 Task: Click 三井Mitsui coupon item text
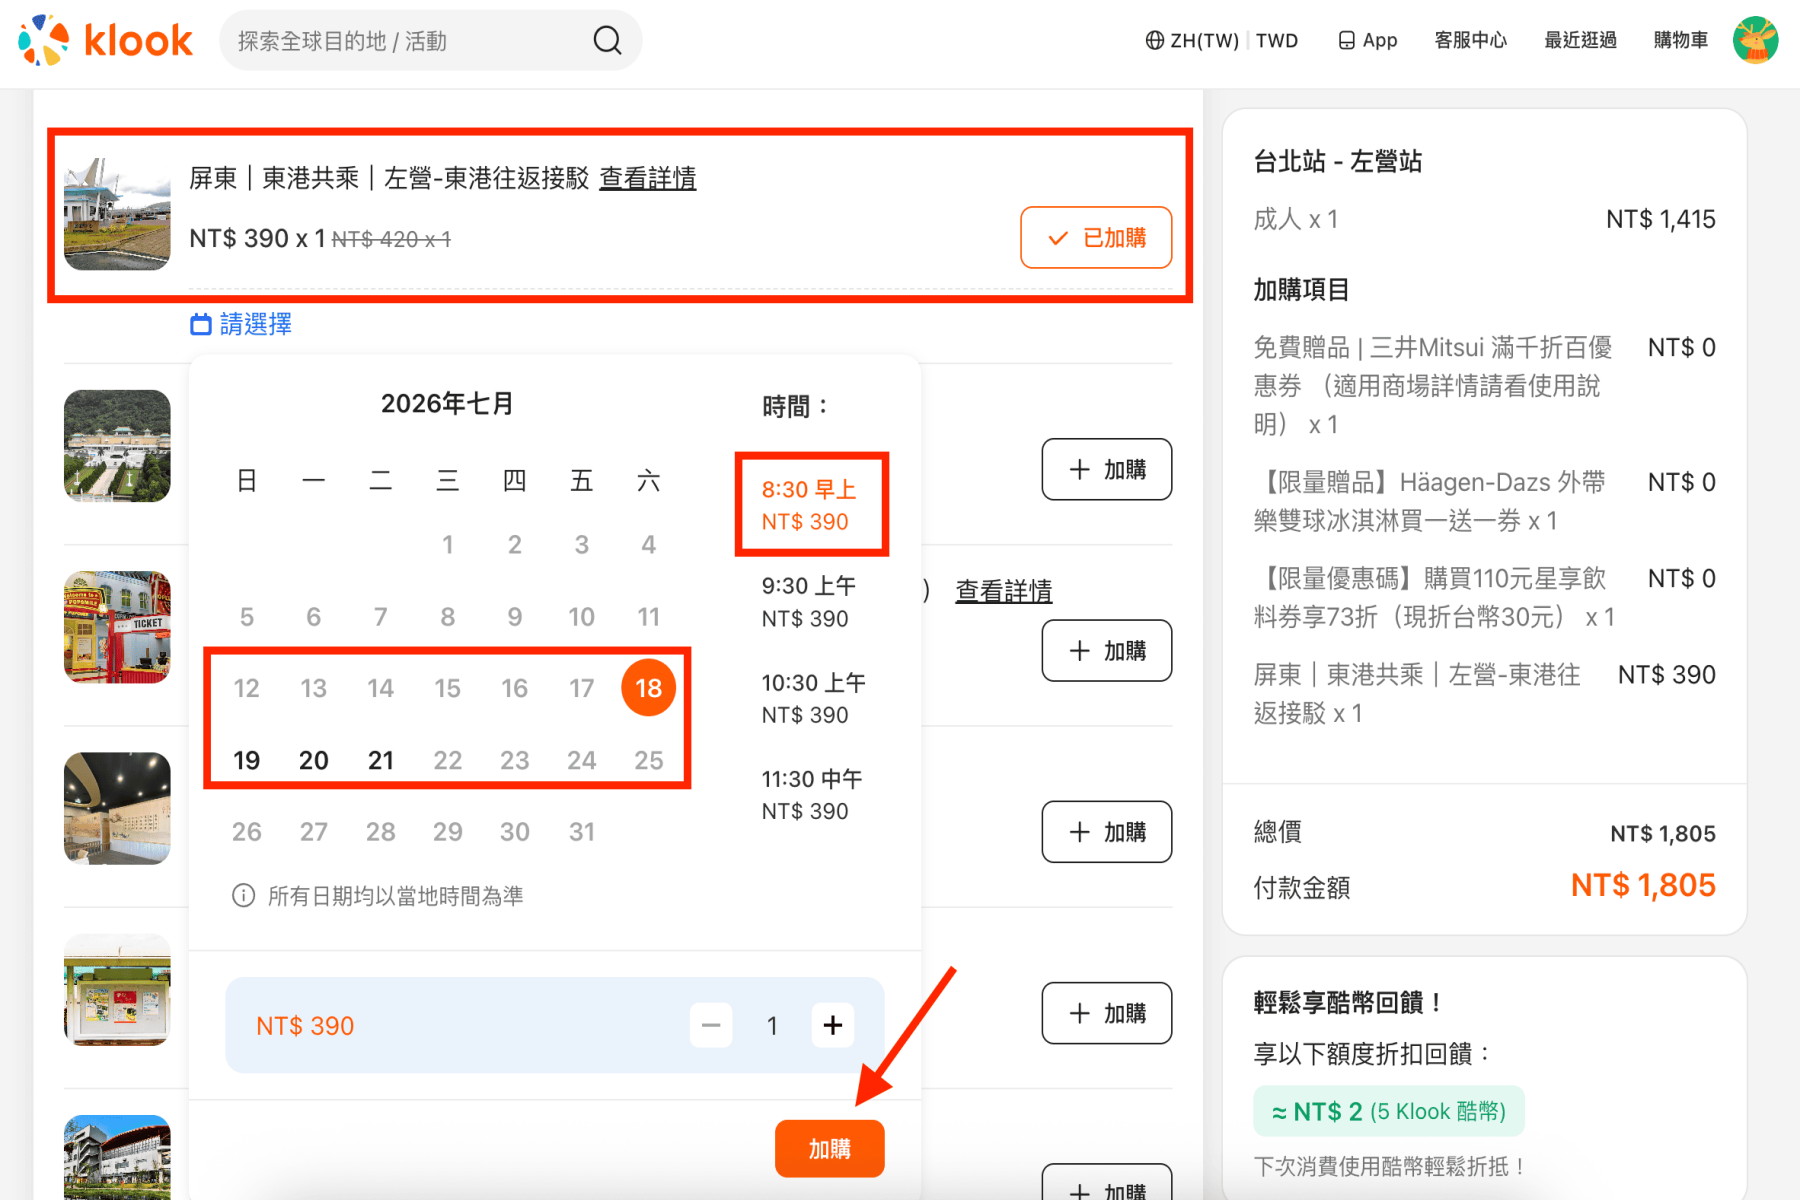pos(1434,386)
